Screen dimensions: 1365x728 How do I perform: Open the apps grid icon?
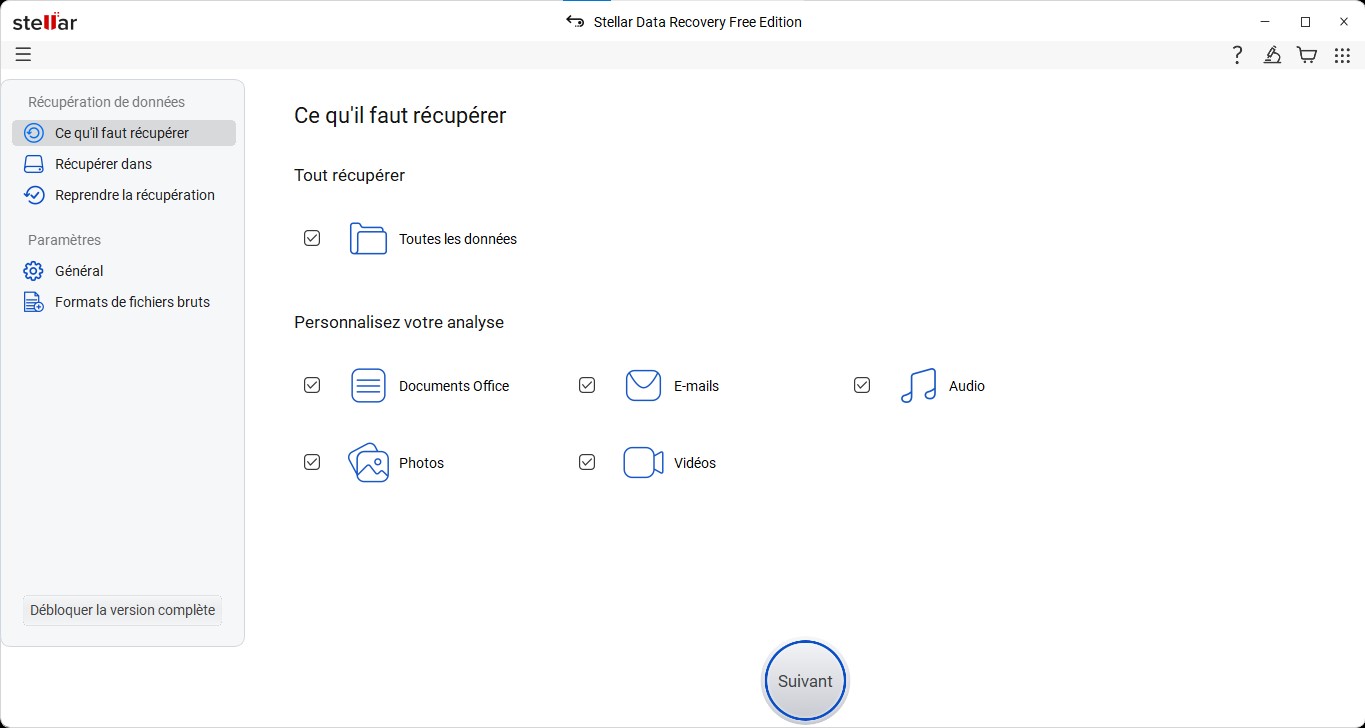1342,55
